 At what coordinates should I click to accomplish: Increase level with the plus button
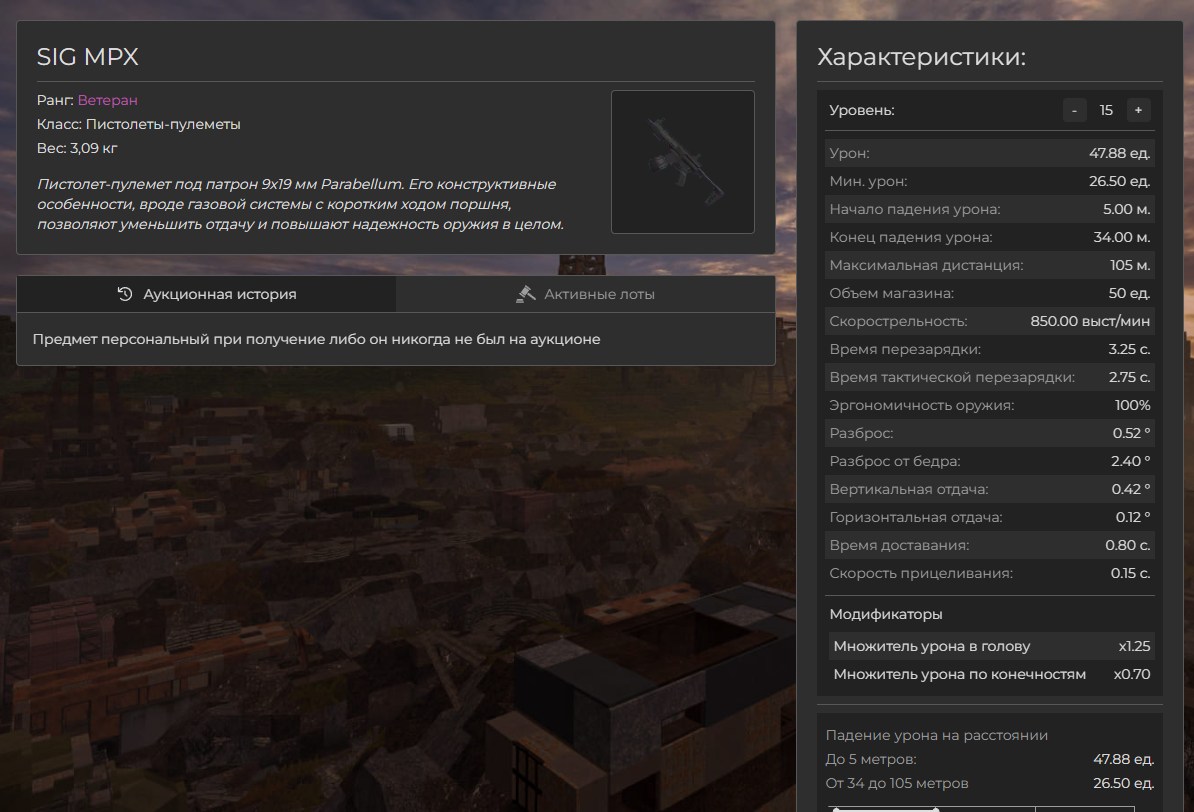1138,110
